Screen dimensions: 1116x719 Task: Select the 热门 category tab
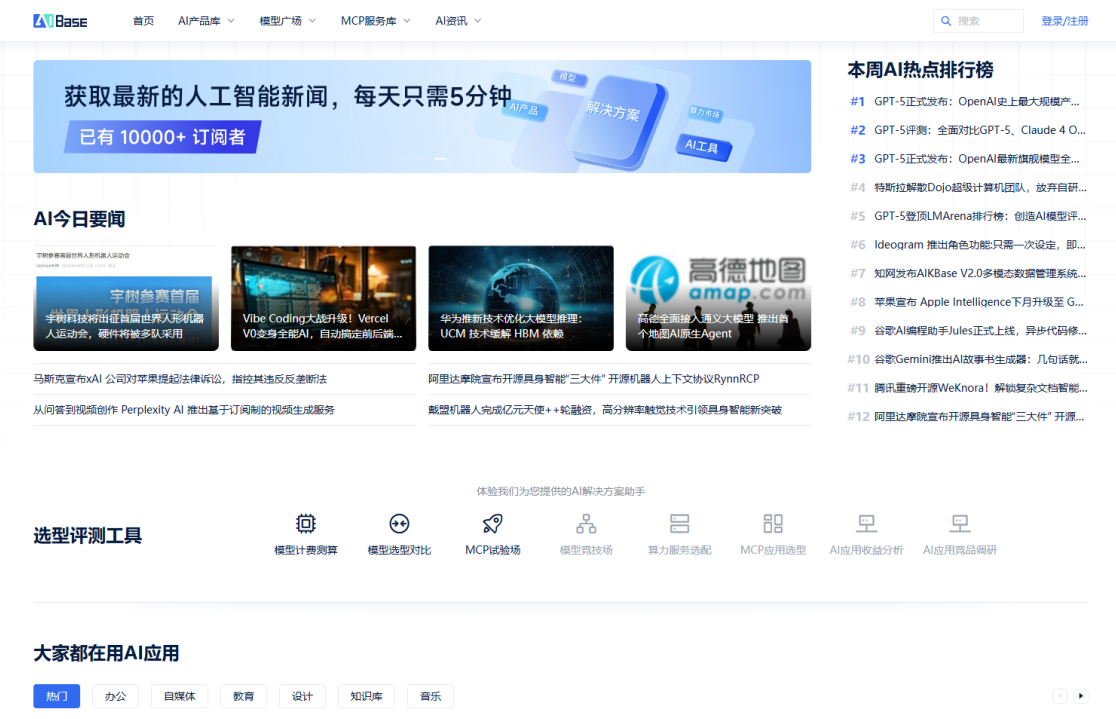[x=57, y=696]
